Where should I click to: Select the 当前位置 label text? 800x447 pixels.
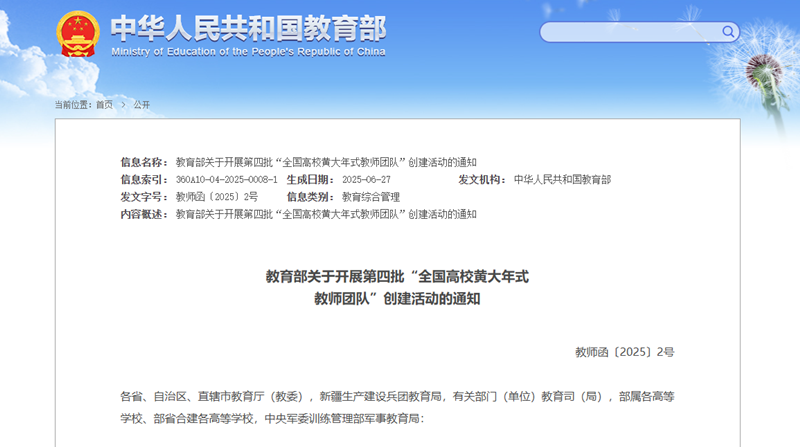[72, 105]
